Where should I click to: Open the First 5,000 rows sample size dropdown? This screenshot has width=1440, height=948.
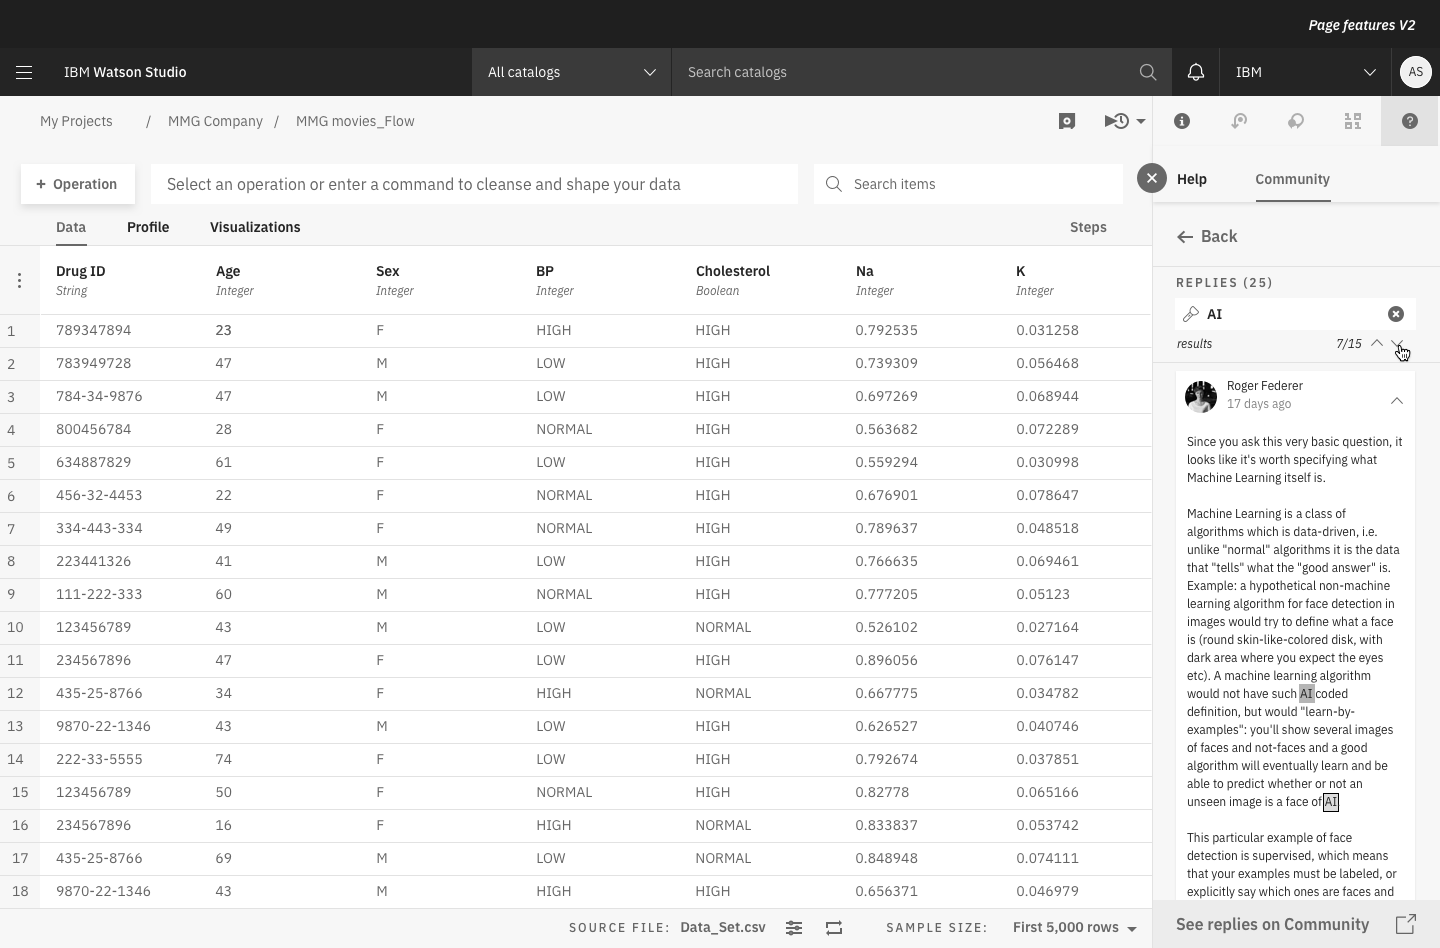[x=1074, y=928]
